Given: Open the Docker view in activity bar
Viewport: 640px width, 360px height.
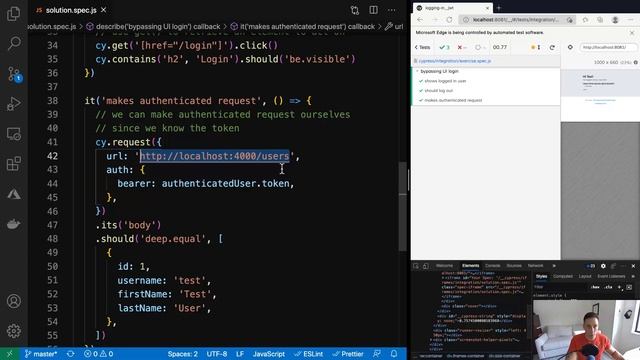Looking at the screenshot, I should (x=13, y=224).
